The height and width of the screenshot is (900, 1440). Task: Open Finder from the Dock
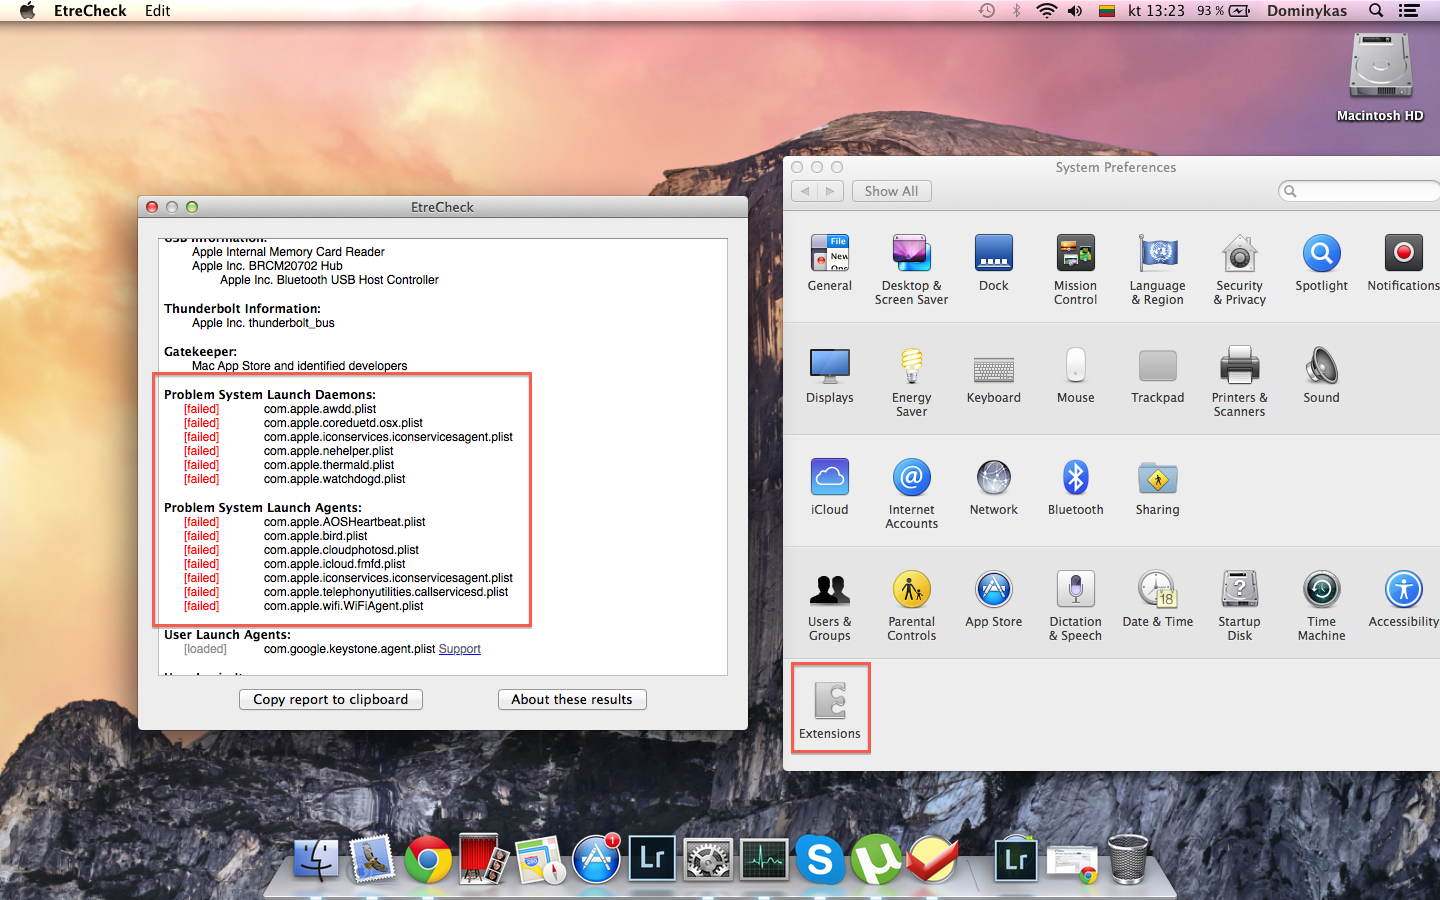(x=316, y=859)
